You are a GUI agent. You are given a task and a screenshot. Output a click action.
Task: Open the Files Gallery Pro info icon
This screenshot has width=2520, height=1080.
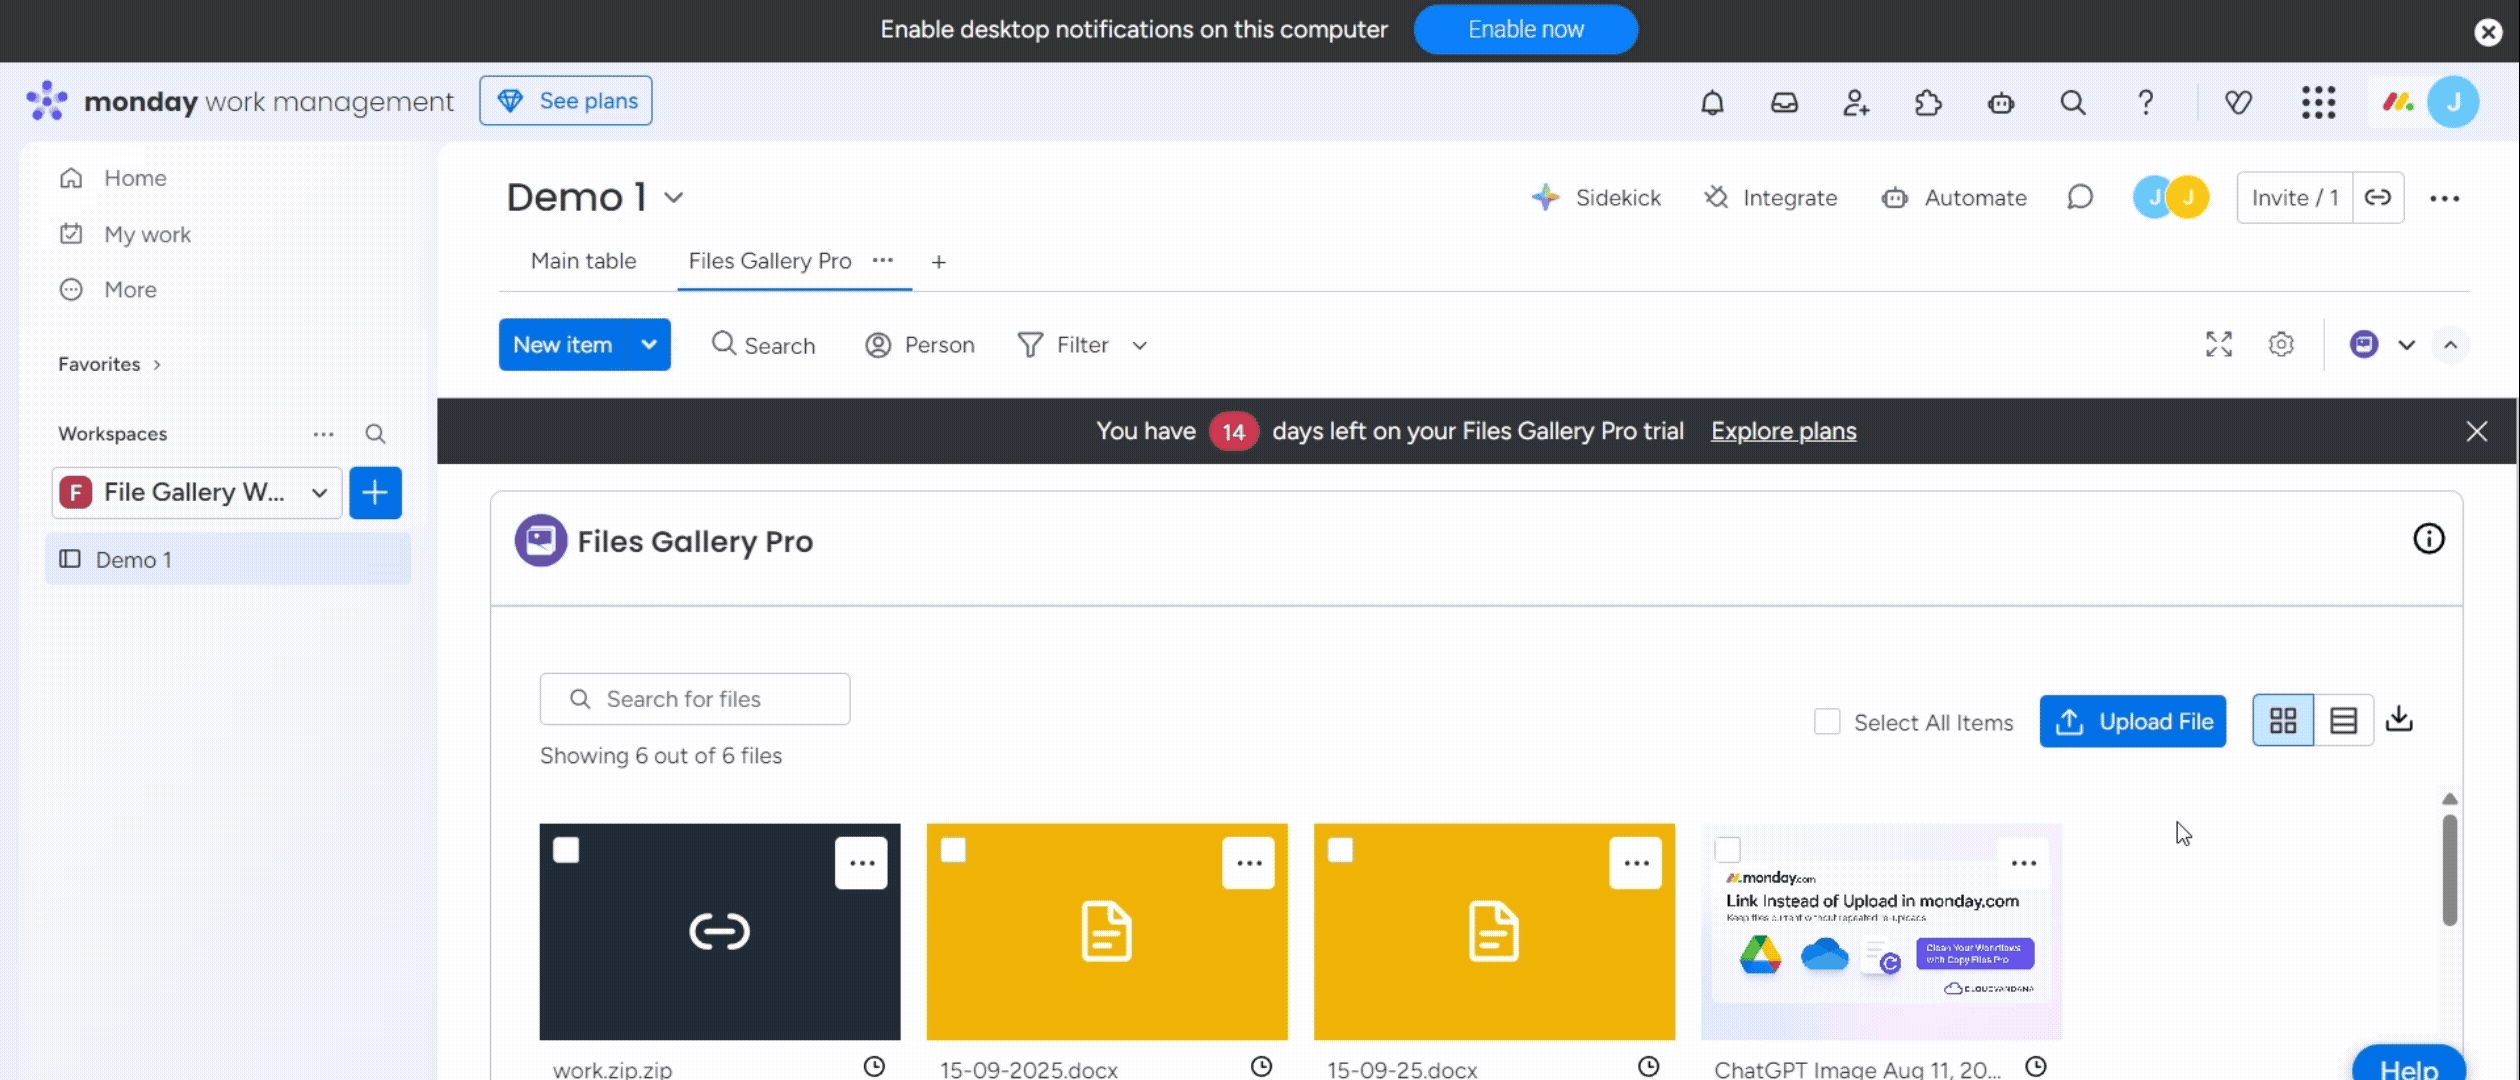pyautogui.click(x=2428, y=539)
